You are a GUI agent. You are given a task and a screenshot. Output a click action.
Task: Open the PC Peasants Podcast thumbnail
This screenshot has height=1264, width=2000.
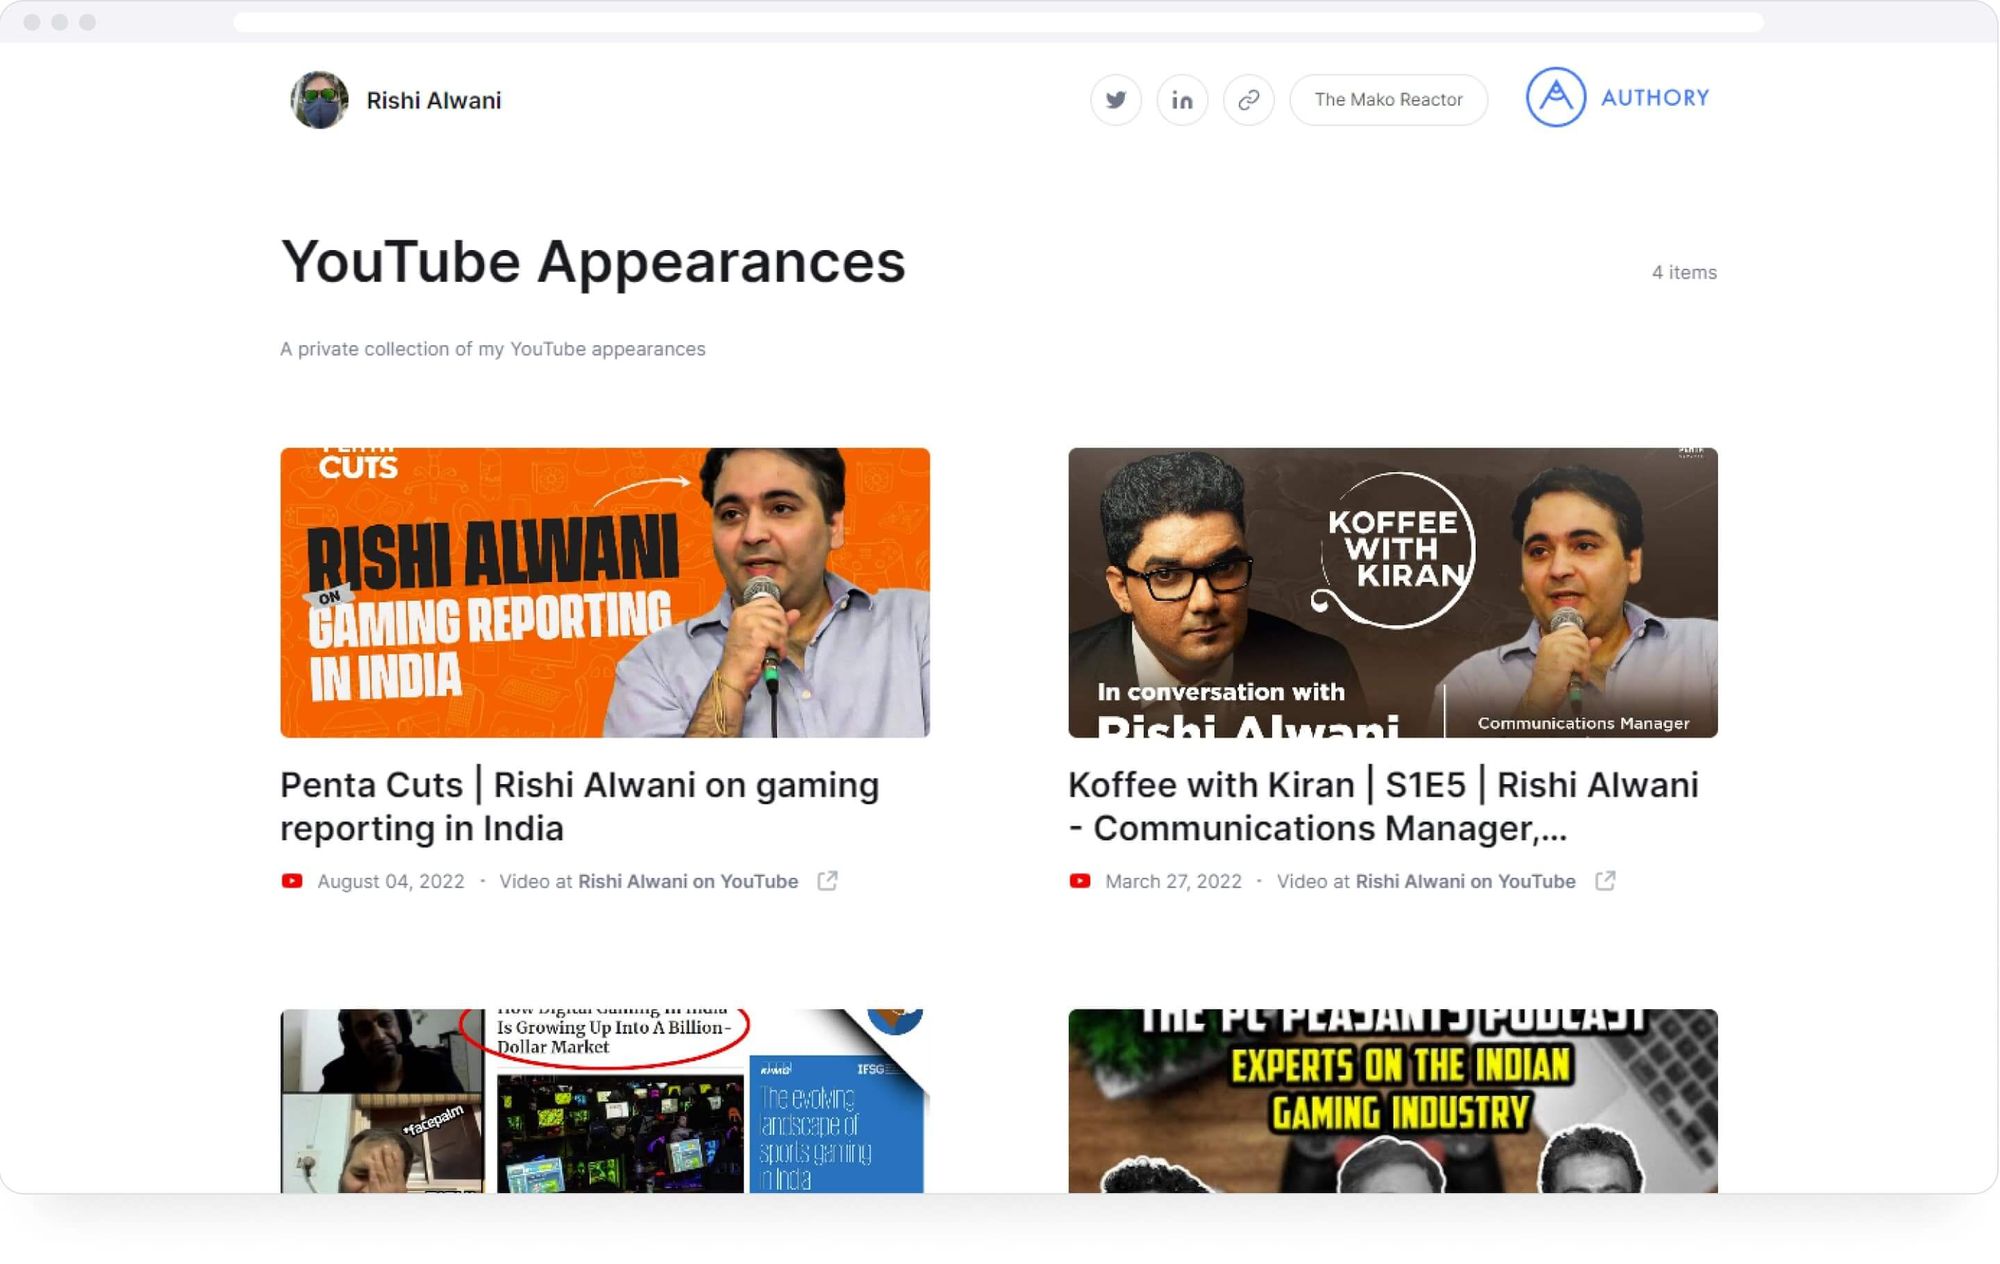1393,1101
